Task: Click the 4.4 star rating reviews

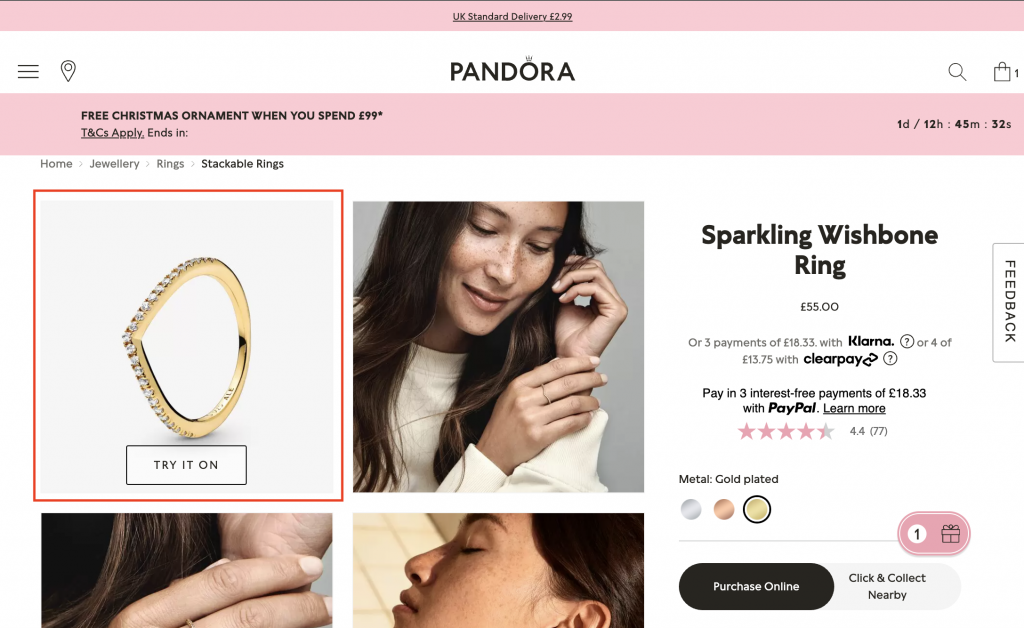Action: coord(812,430)
